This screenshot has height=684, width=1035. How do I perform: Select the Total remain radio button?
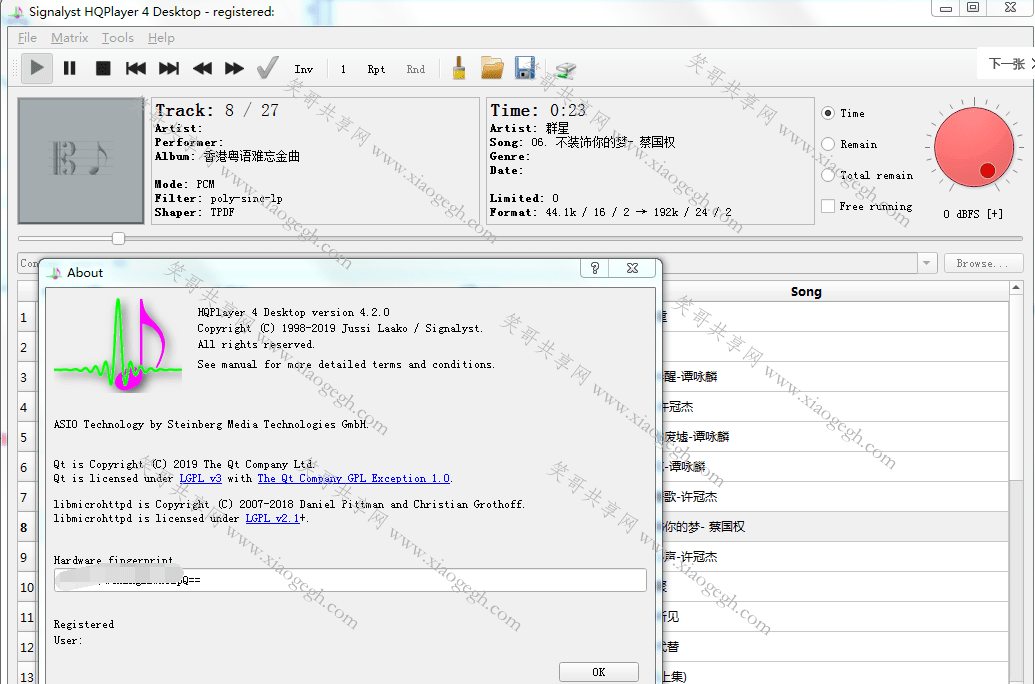coord(828,175)
